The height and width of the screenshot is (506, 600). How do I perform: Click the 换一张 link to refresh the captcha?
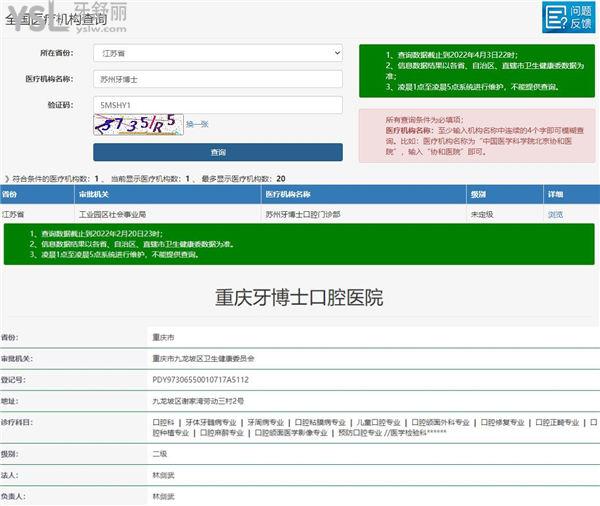(x=197, y=124)
